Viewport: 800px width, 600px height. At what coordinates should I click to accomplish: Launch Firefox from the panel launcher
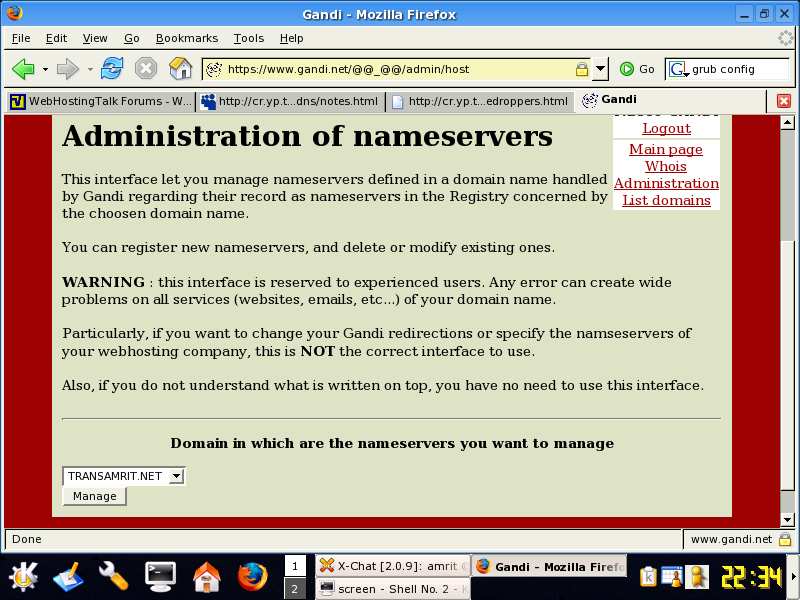253,578
